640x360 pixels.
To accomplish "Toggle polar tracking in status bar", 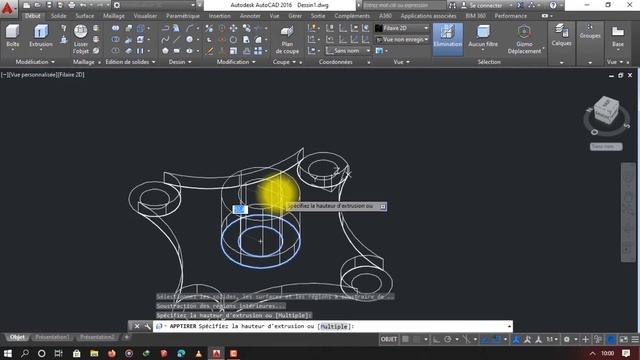I will coord(448,339).
